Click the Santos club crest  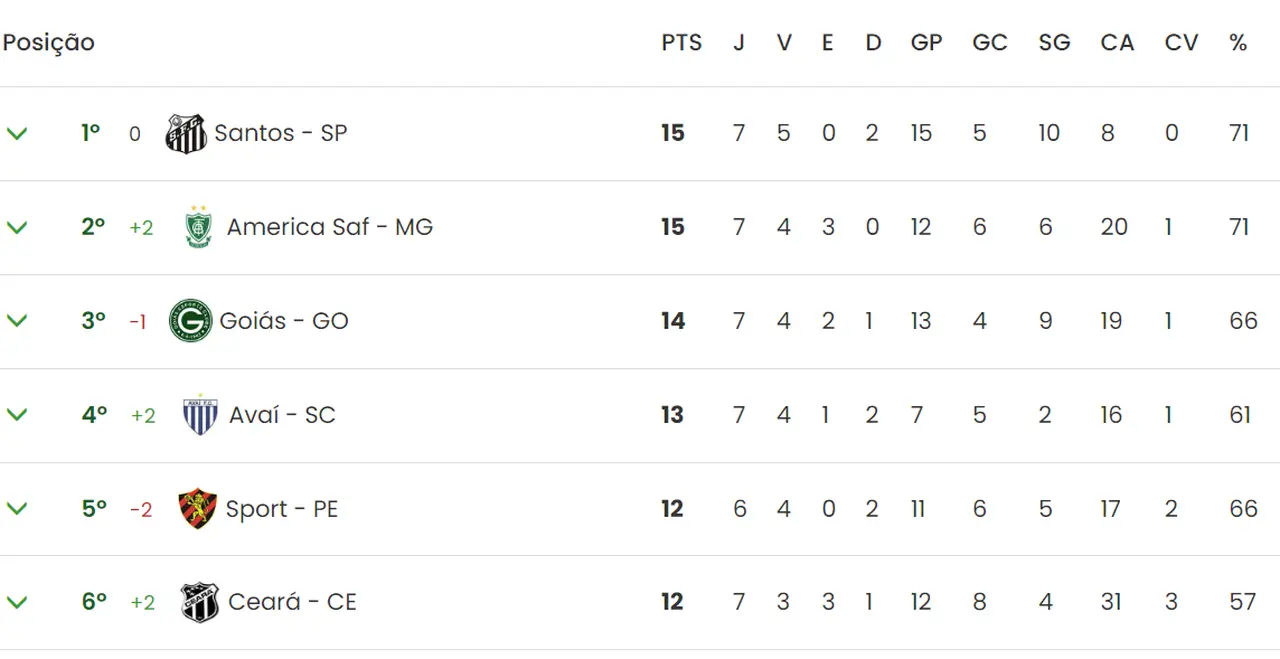click(186, 133)
